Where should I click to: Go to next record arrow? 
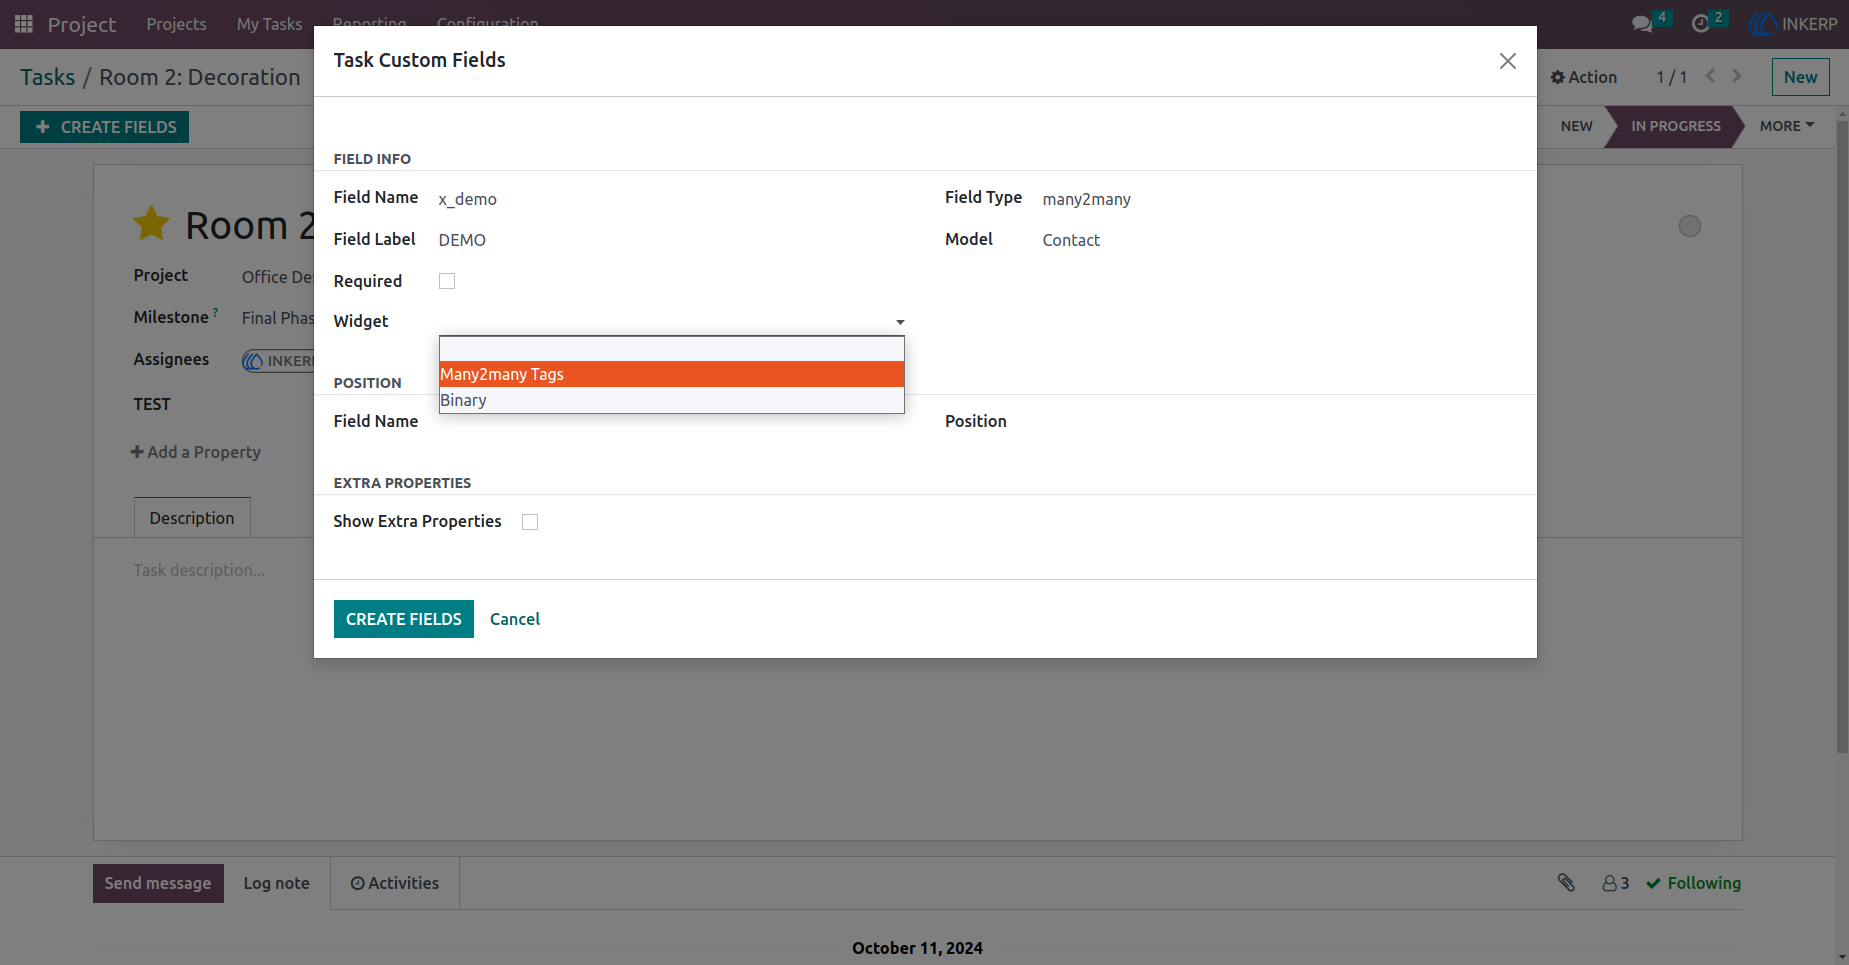(x=1737, y=76)
